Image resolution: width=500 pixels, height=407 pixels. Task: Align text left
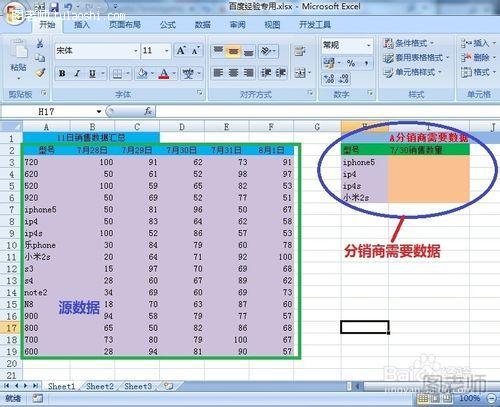[218, 72]
